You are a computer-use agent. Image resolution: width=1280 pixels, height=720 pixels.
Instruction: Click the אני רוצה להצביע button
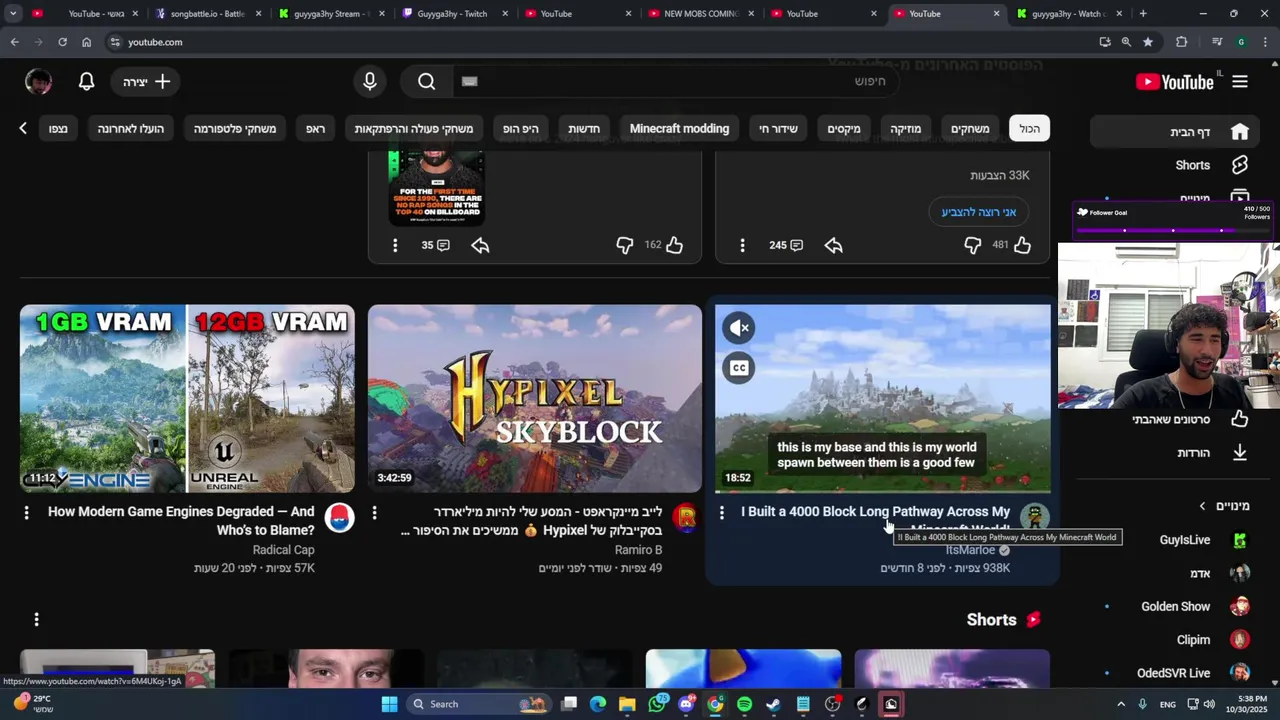point(979,212)
